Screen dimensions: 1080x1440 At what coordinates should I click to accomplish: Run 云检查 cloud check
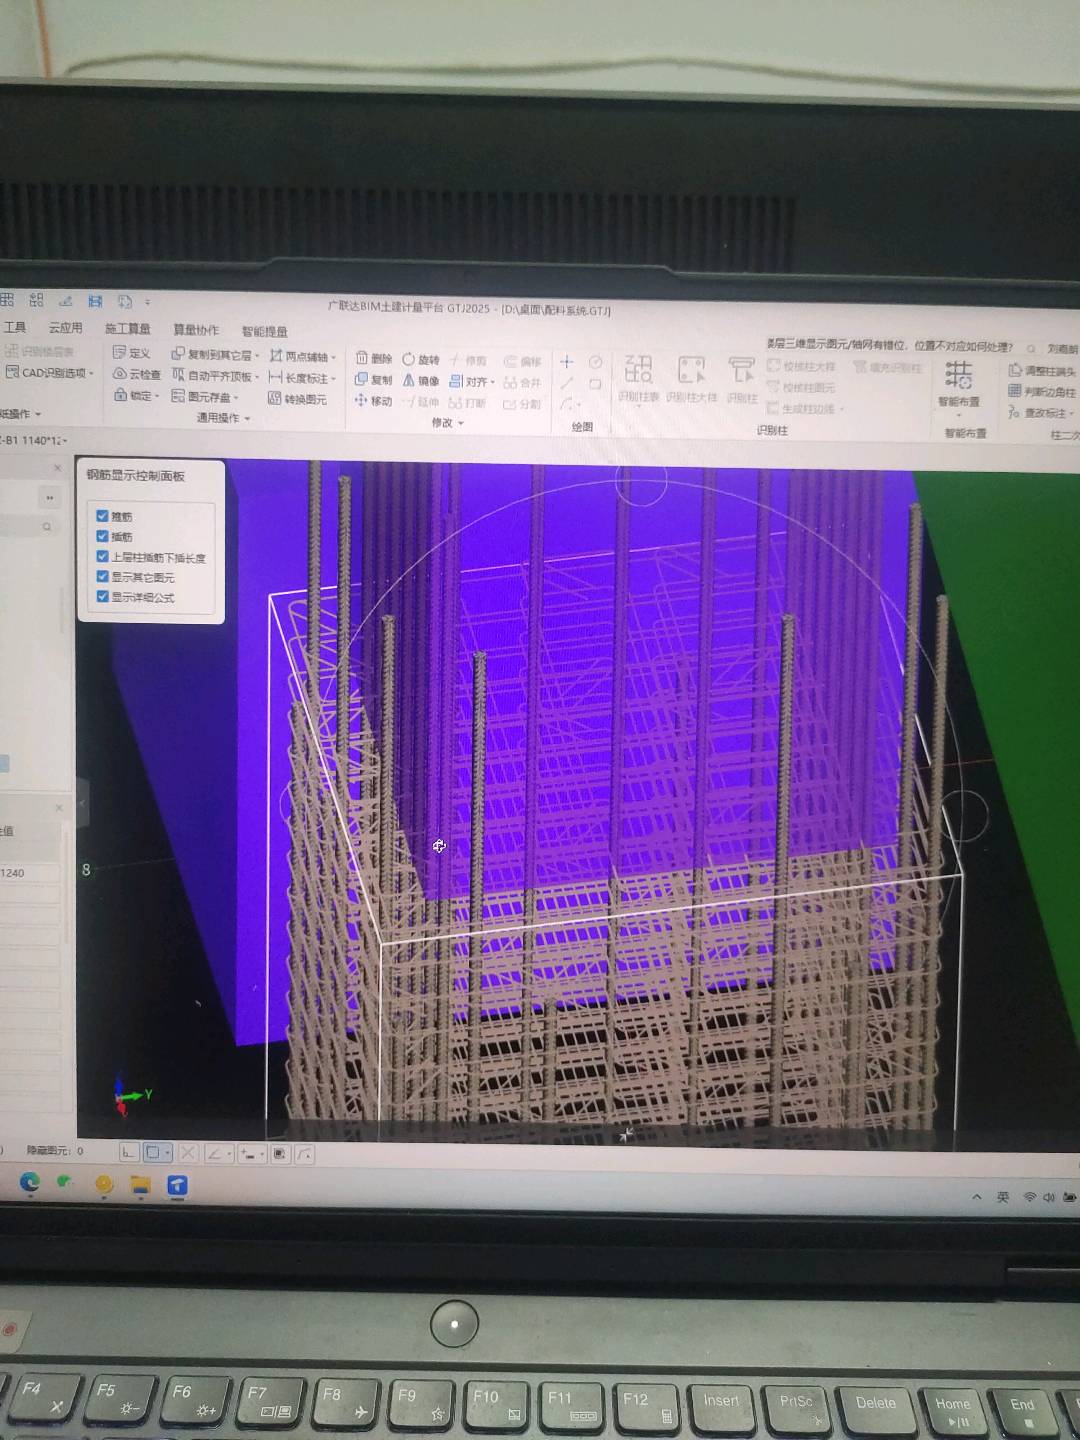coord(136,374)
